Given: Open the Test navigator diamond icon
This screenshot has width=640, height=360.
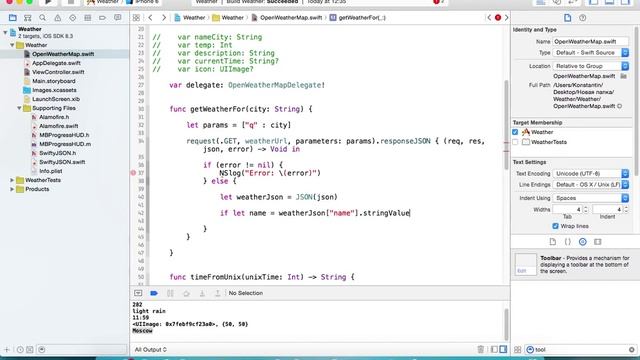Looking at the screenshot, I should coord(73,18).
